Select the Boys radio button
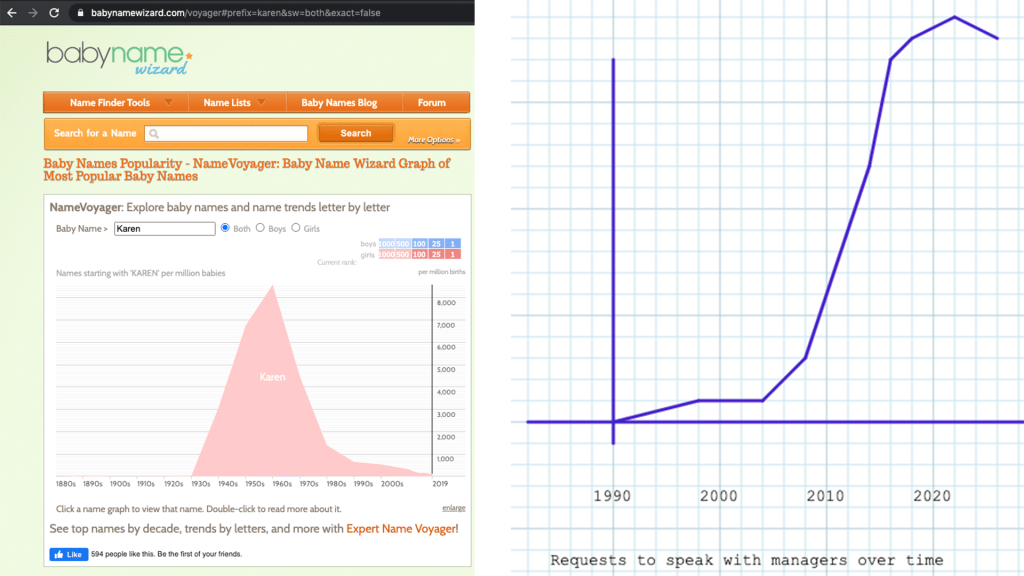 point(261,228)
